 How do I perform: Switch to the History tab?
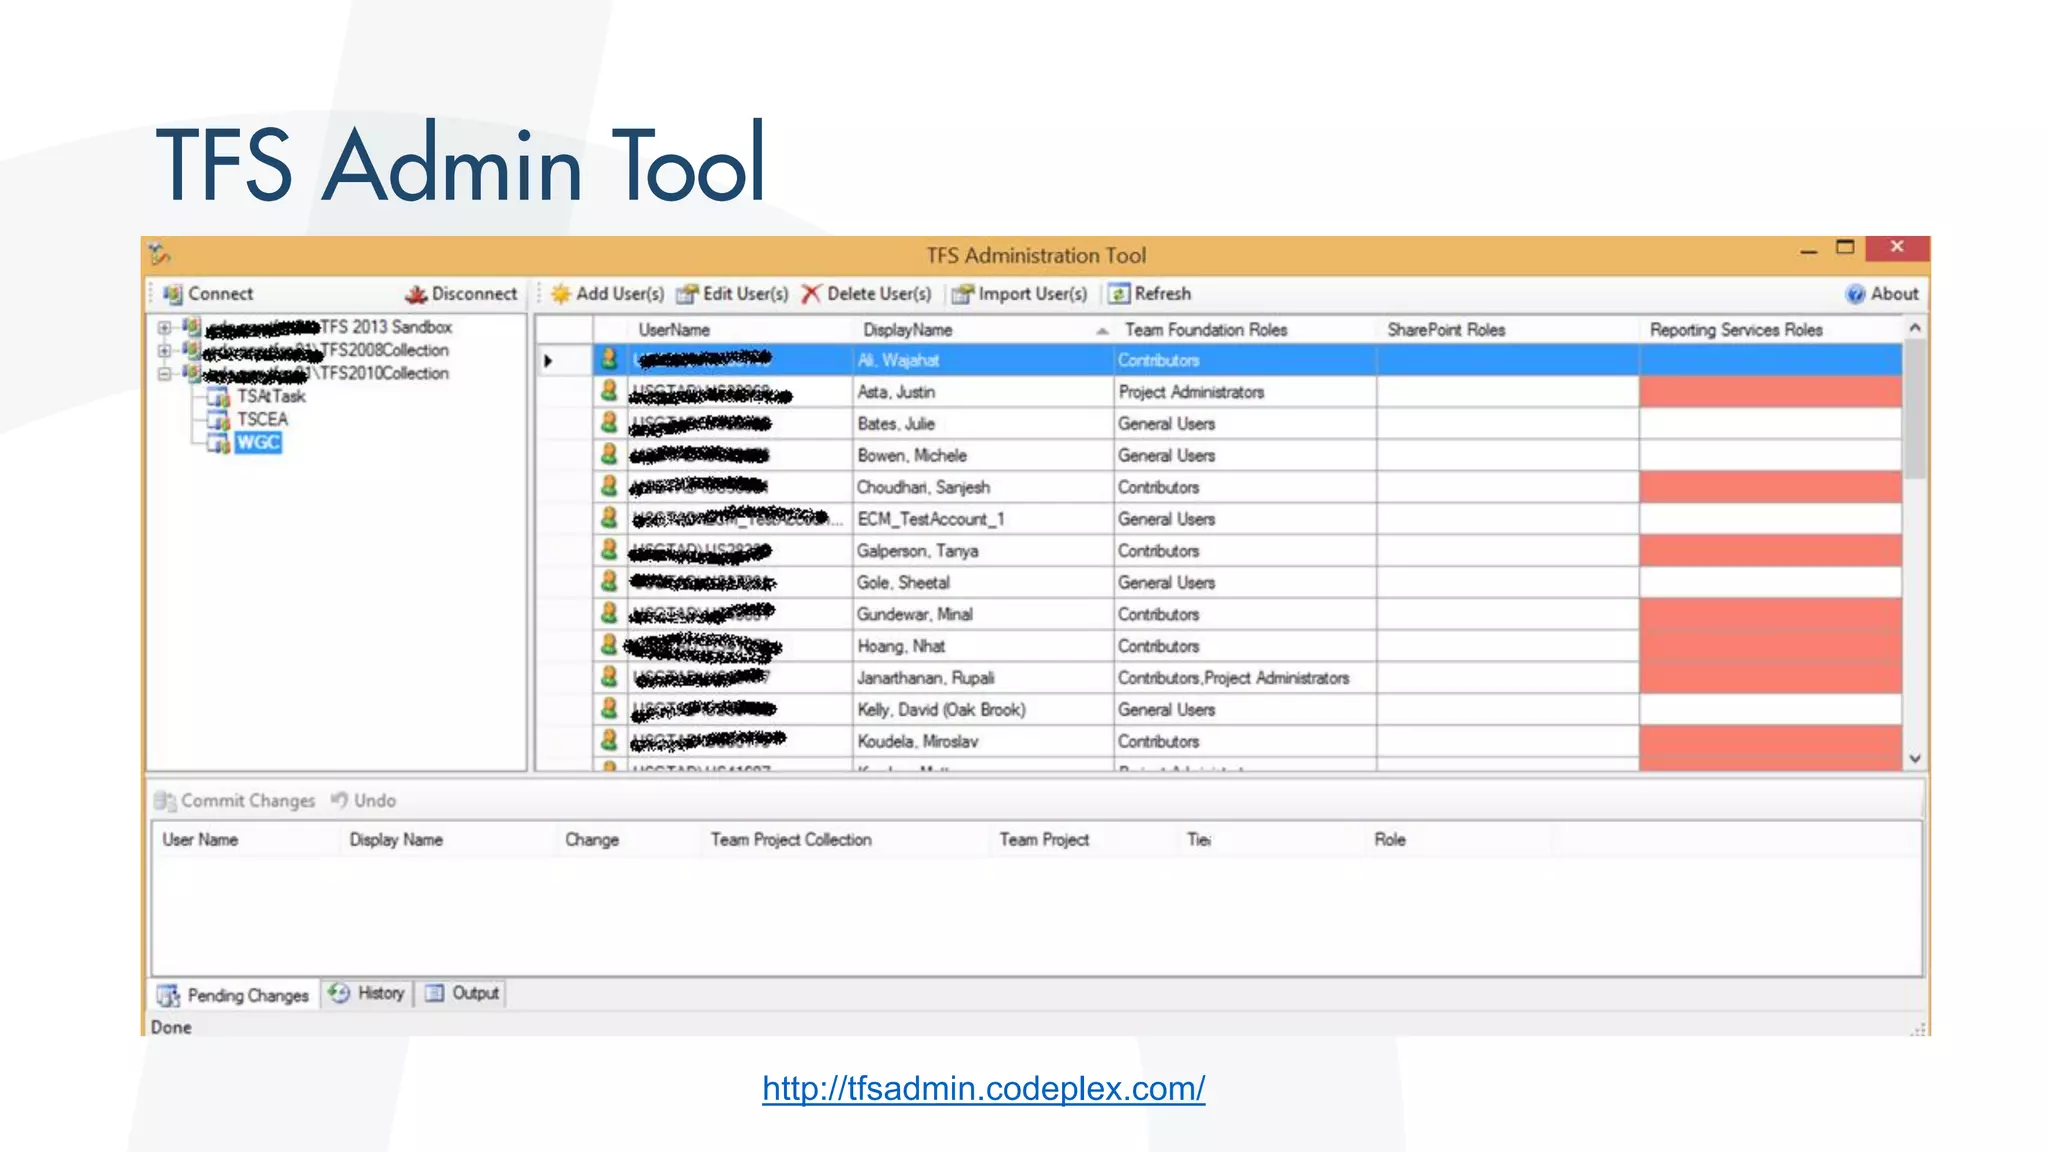[x=368, y=993]
